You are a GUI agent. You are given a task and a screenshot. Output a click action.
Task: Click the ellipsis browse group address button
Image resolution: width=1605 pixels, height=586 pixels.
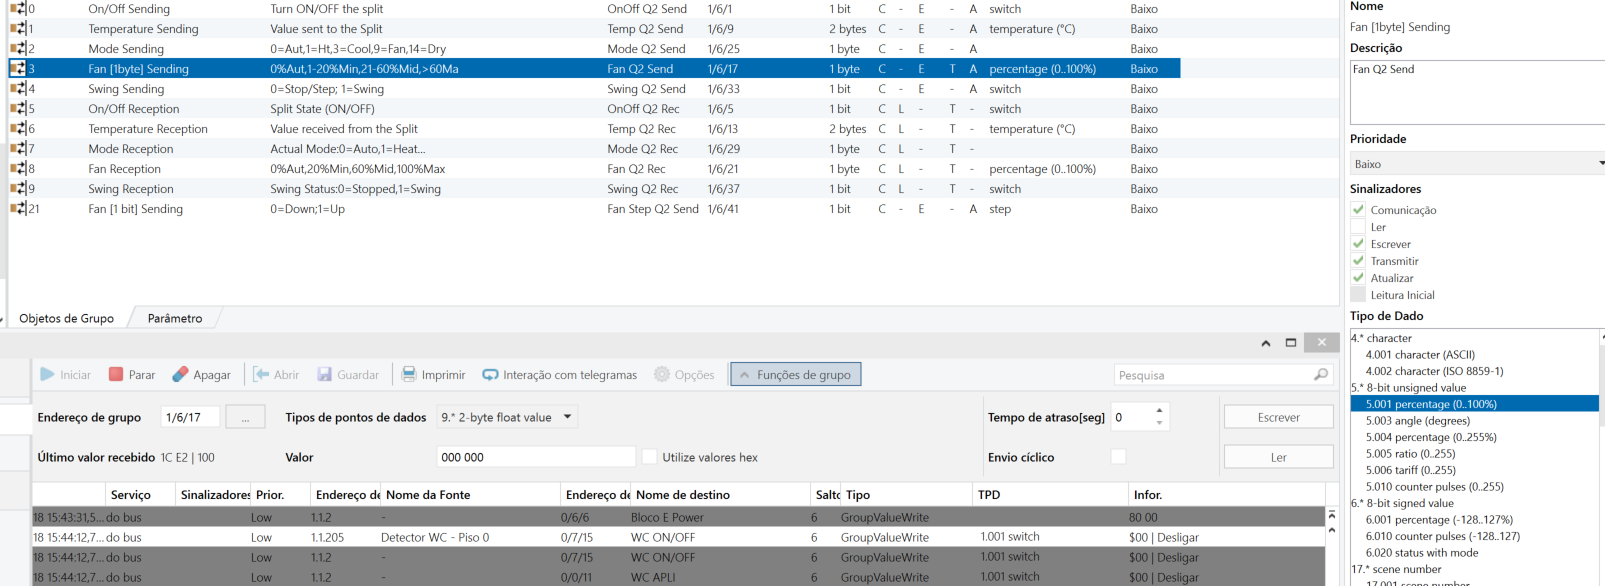coord(245,417)
